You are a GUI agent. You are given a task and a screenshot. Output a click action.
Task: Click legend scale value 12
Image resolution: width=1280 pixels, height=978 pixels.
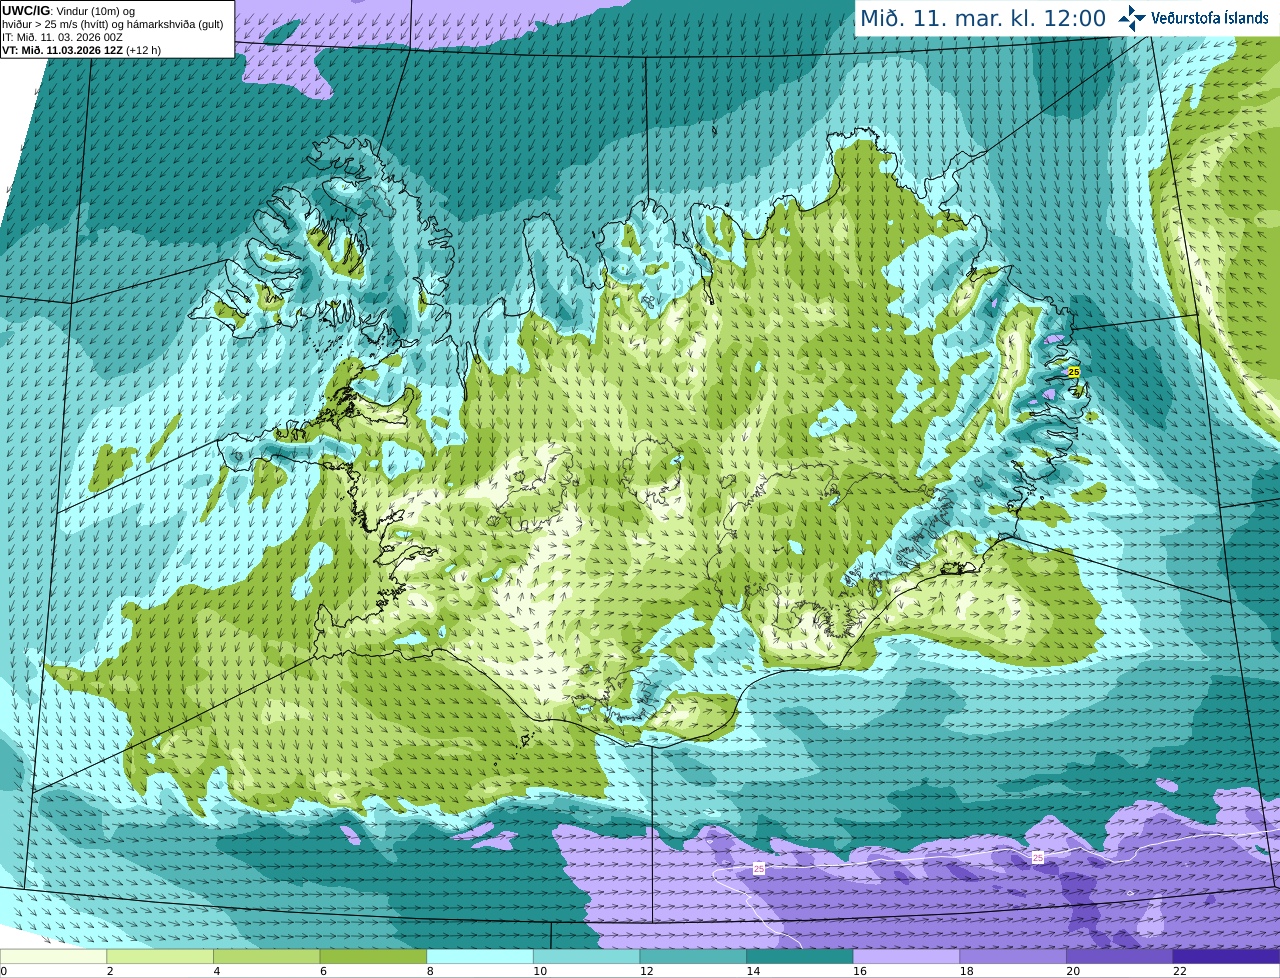click(x=647, y=971)
